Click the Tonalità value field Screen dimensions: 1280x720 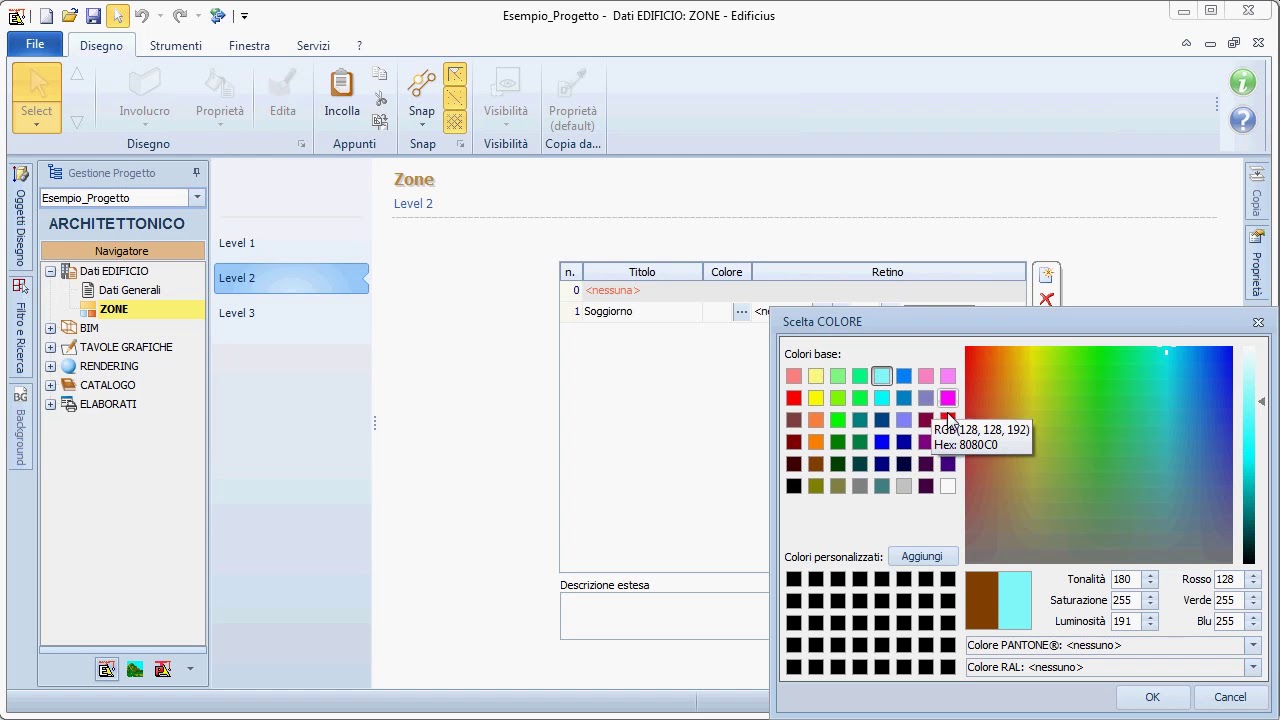pos(1126,579)
